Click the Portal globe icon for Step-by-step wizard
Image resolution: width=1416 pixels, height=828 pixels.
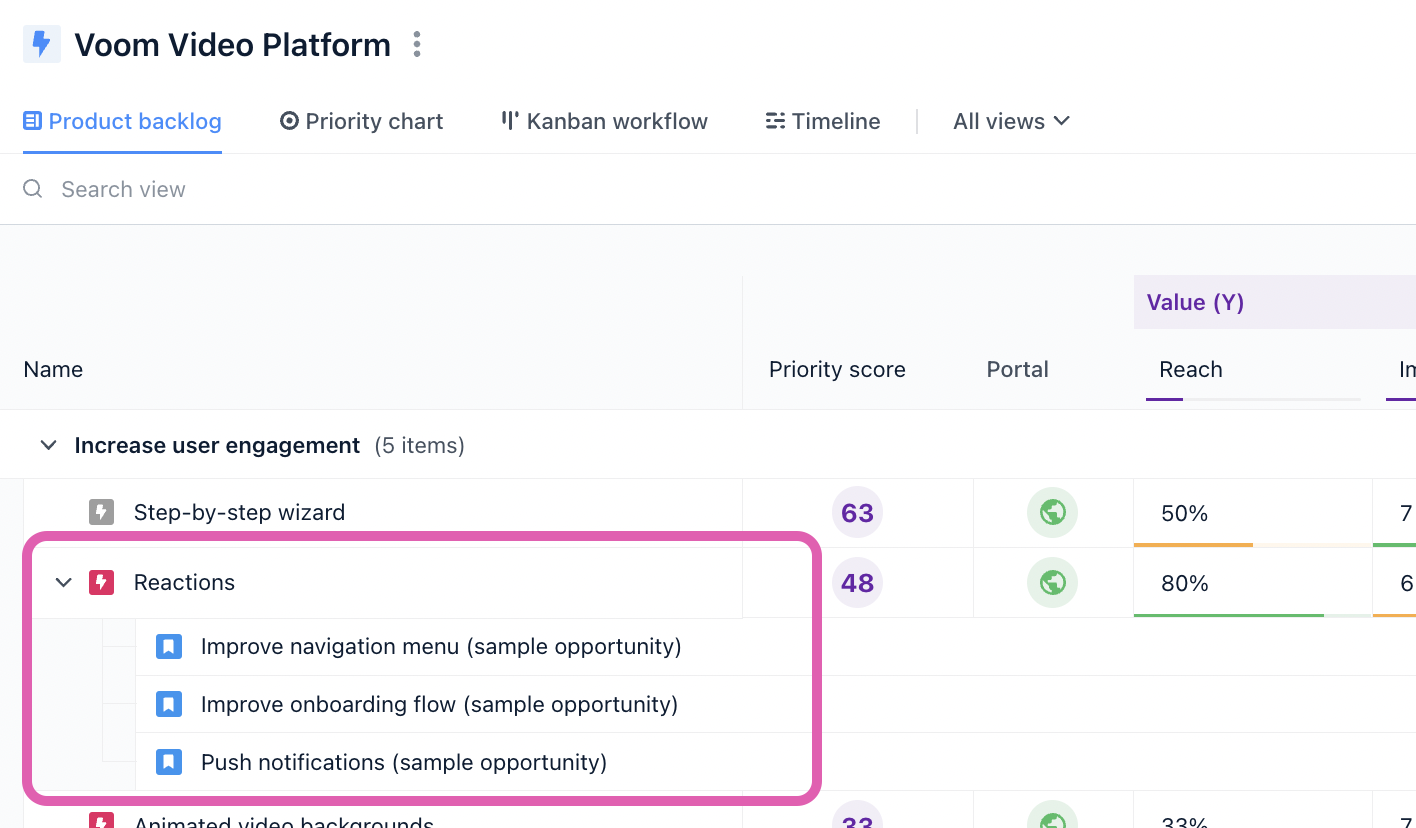pos(1052,512)
